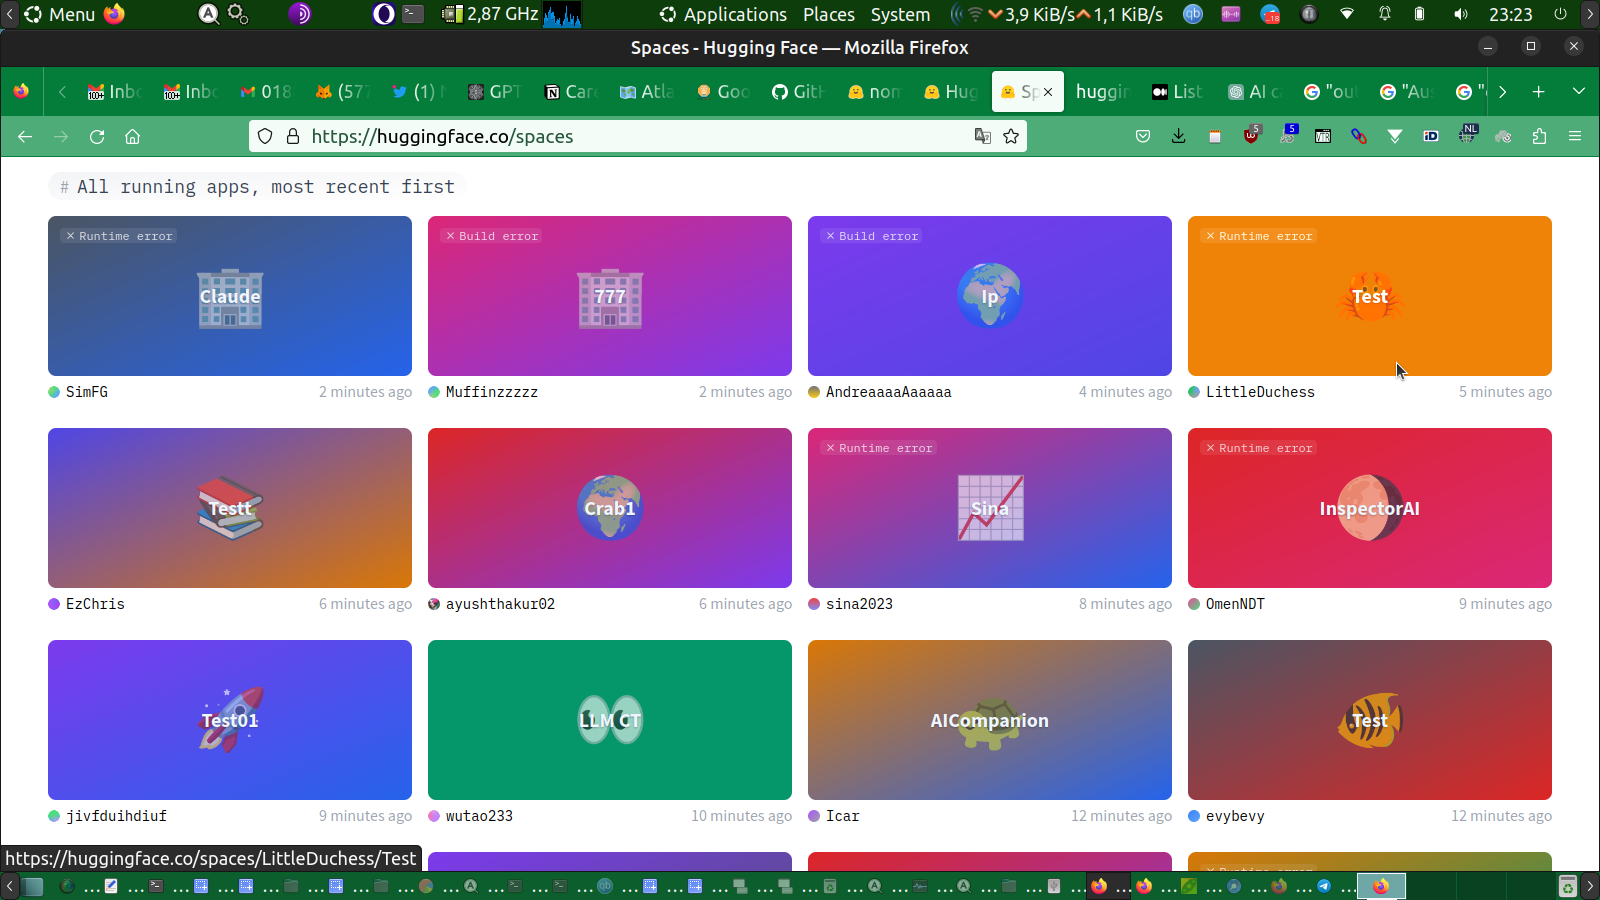Image resolution: width=1600 pixels, height=900 pixels.
Task: Visit evybevy profile link
Action: click(x=1235, y=816)
